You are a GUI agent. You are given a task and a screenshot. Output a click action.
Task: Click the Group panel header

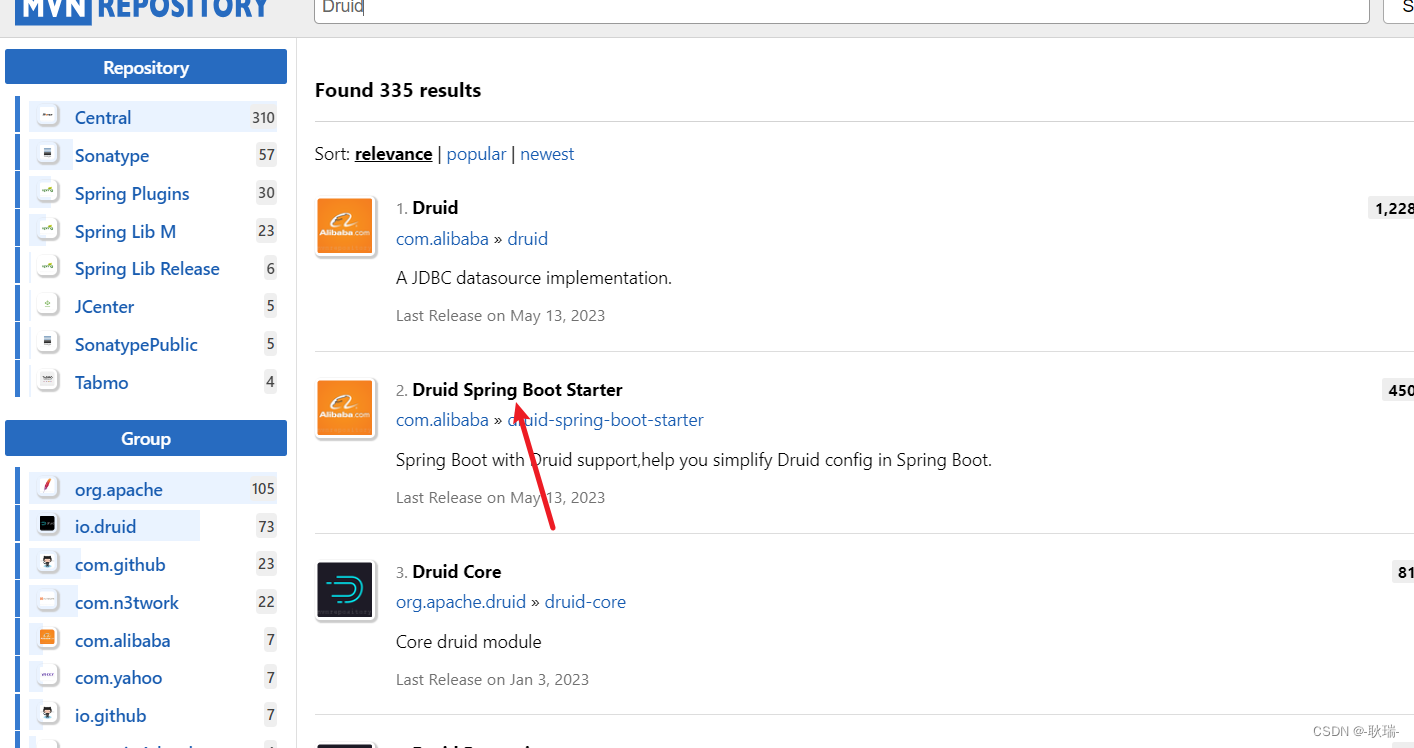(x=146, y=438)
